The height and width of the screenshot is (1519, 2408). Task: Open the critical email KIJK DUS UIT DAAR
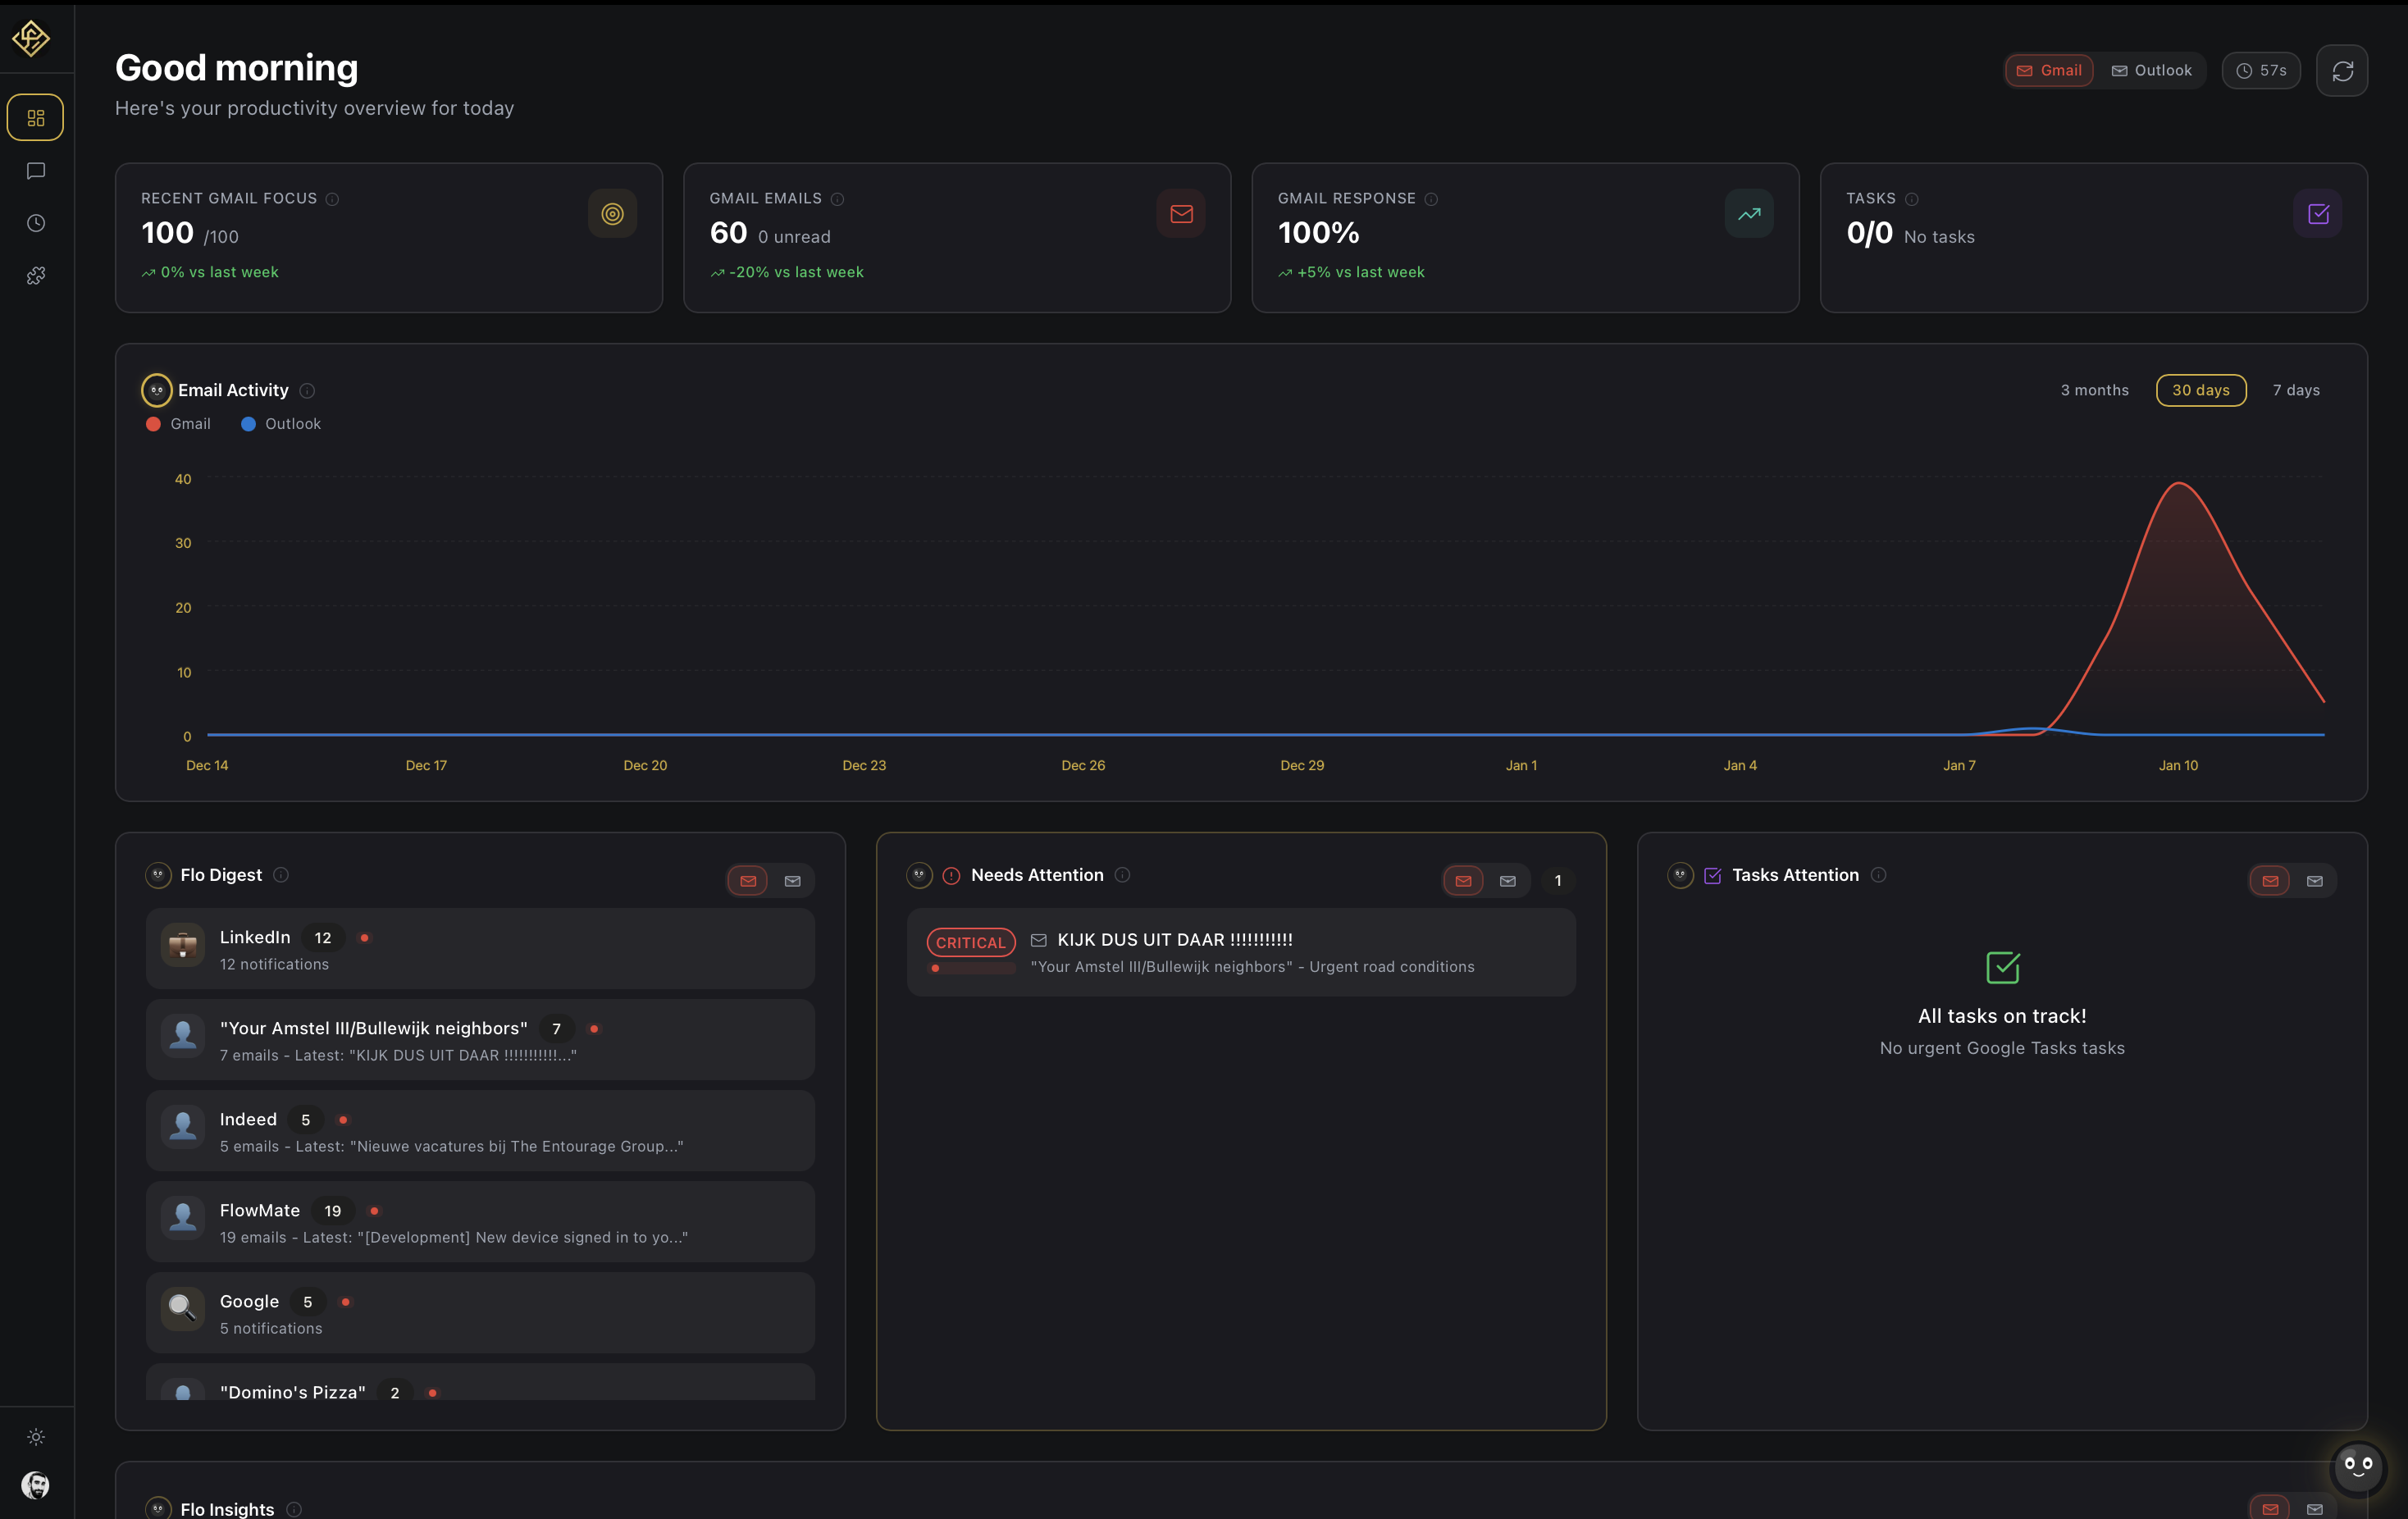(x=1175, y=939)
